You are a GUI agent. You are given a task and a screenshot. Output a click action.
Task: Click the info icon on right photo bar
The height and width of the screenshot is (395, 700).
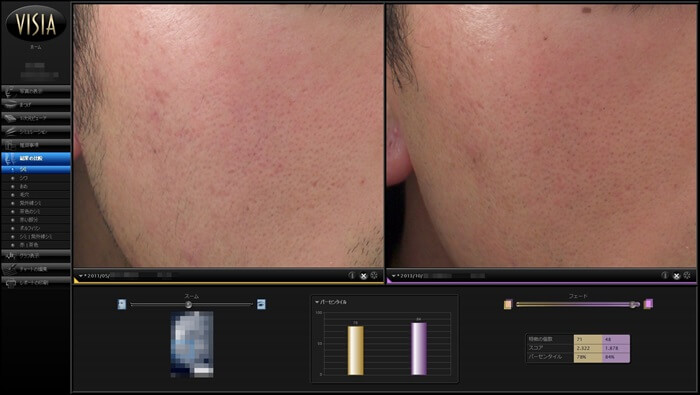coord(665,275)
